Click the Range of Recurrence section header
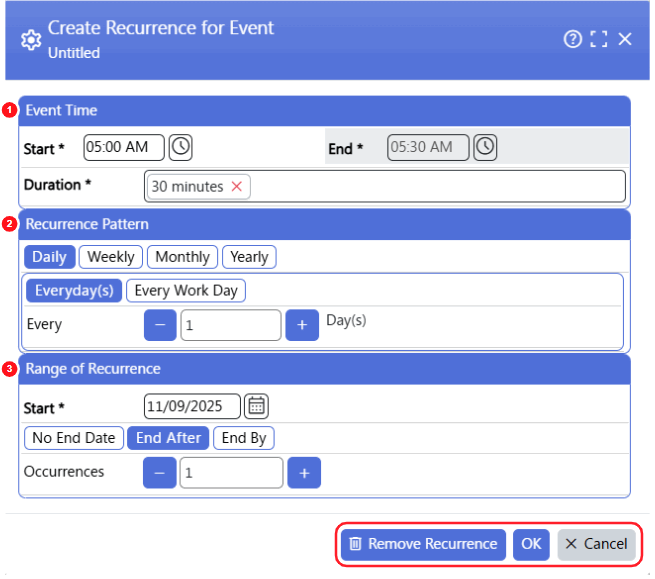 click(x=325, y=369)
